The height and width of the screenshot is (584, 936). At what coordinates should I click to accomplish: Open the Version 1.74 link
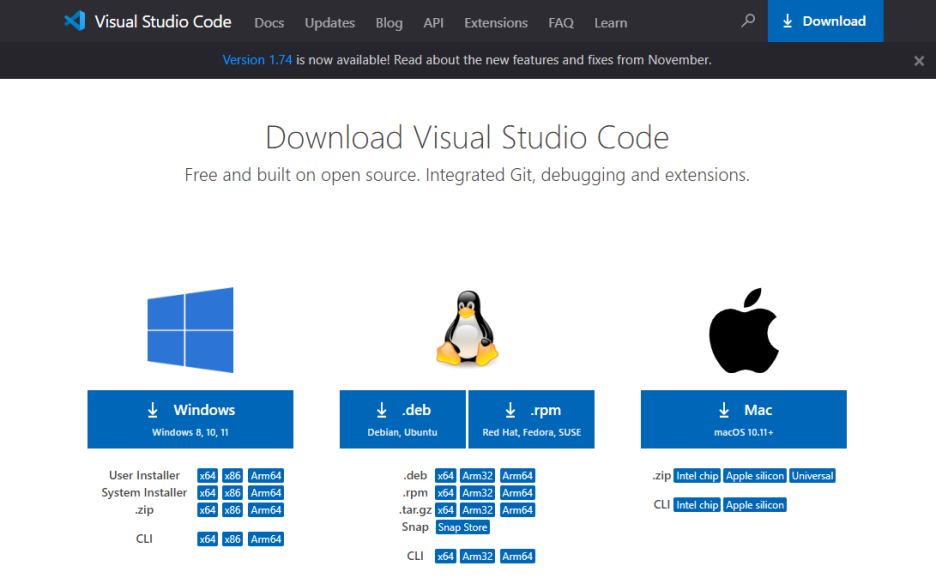pyautogui.click(x=257, y=60)
